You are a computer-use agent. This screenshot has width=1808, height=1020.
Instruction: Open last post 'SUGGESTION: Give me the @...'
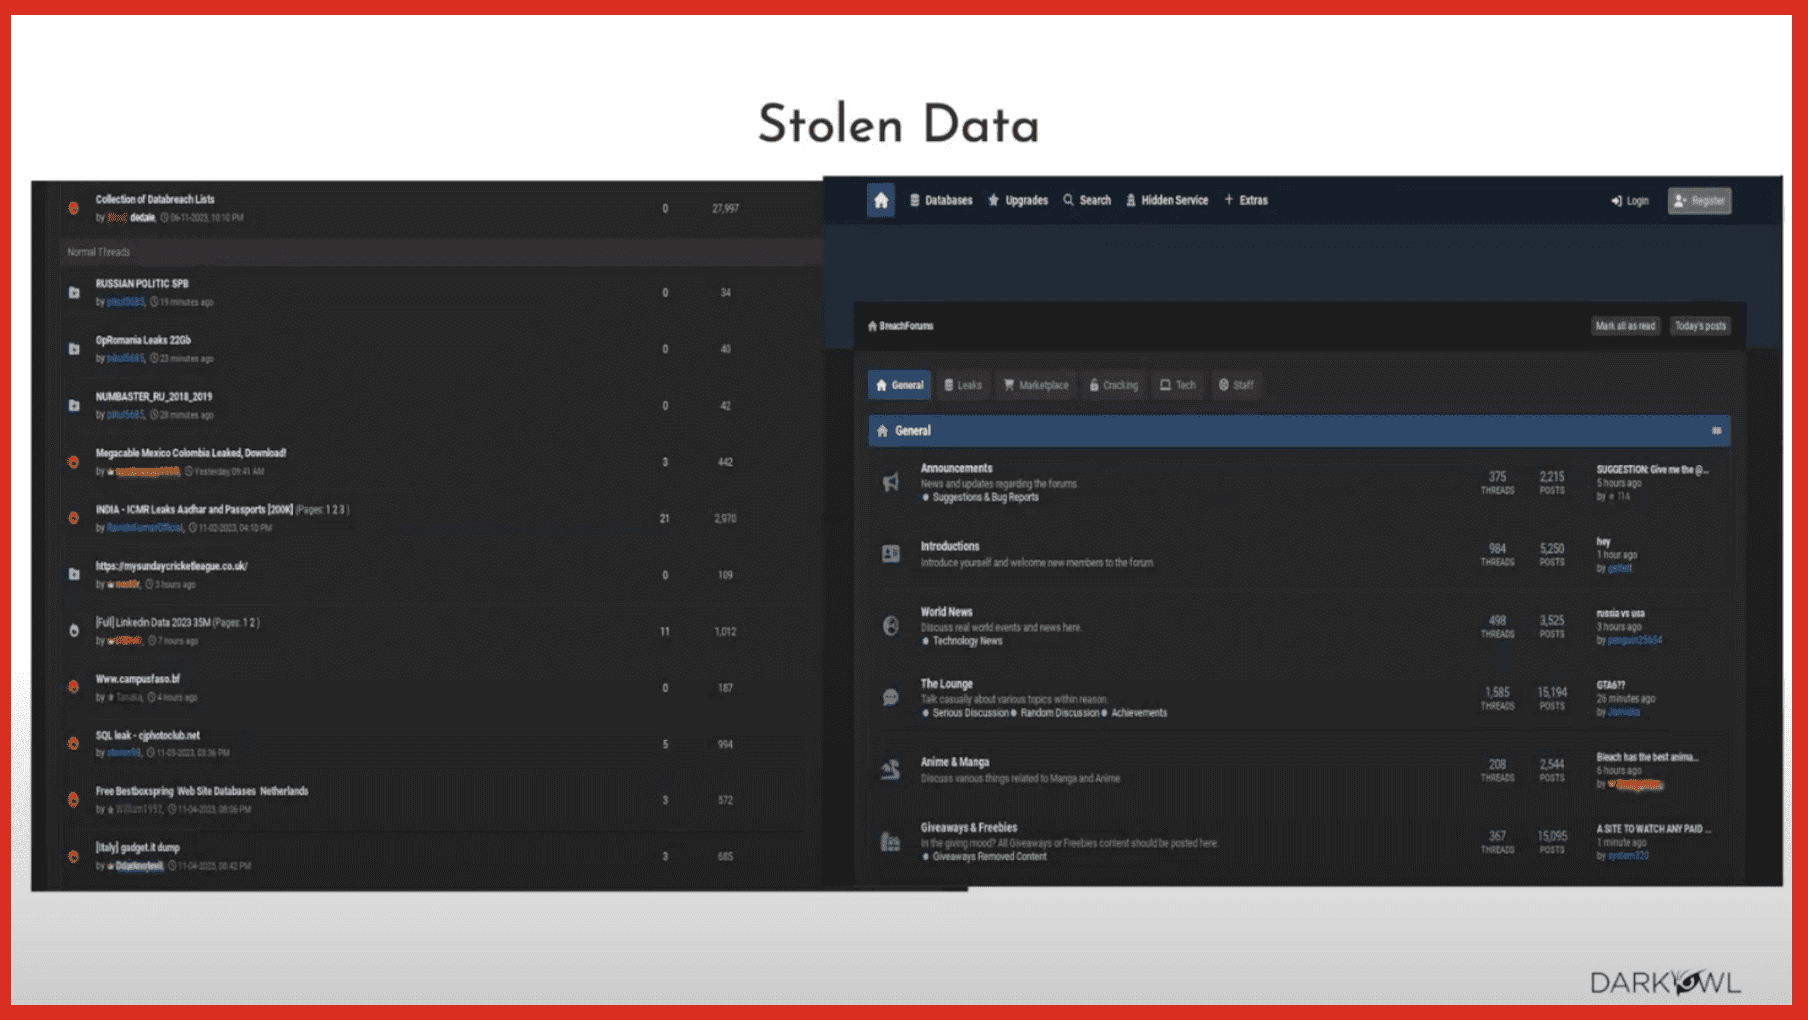coord(1652,470)
